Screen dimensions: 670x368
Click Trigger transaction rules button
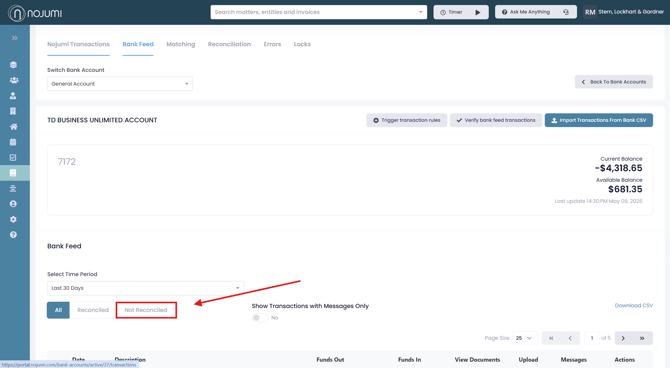tap(406, 120)
